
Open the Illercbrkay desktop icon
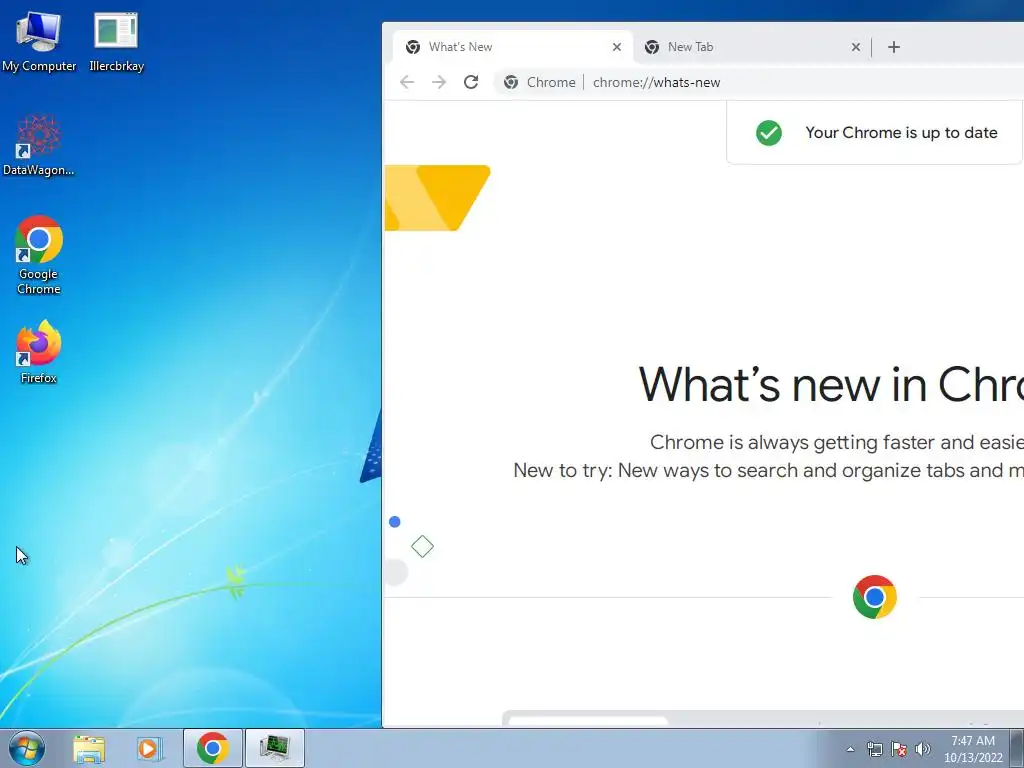[x=116, y=42]
